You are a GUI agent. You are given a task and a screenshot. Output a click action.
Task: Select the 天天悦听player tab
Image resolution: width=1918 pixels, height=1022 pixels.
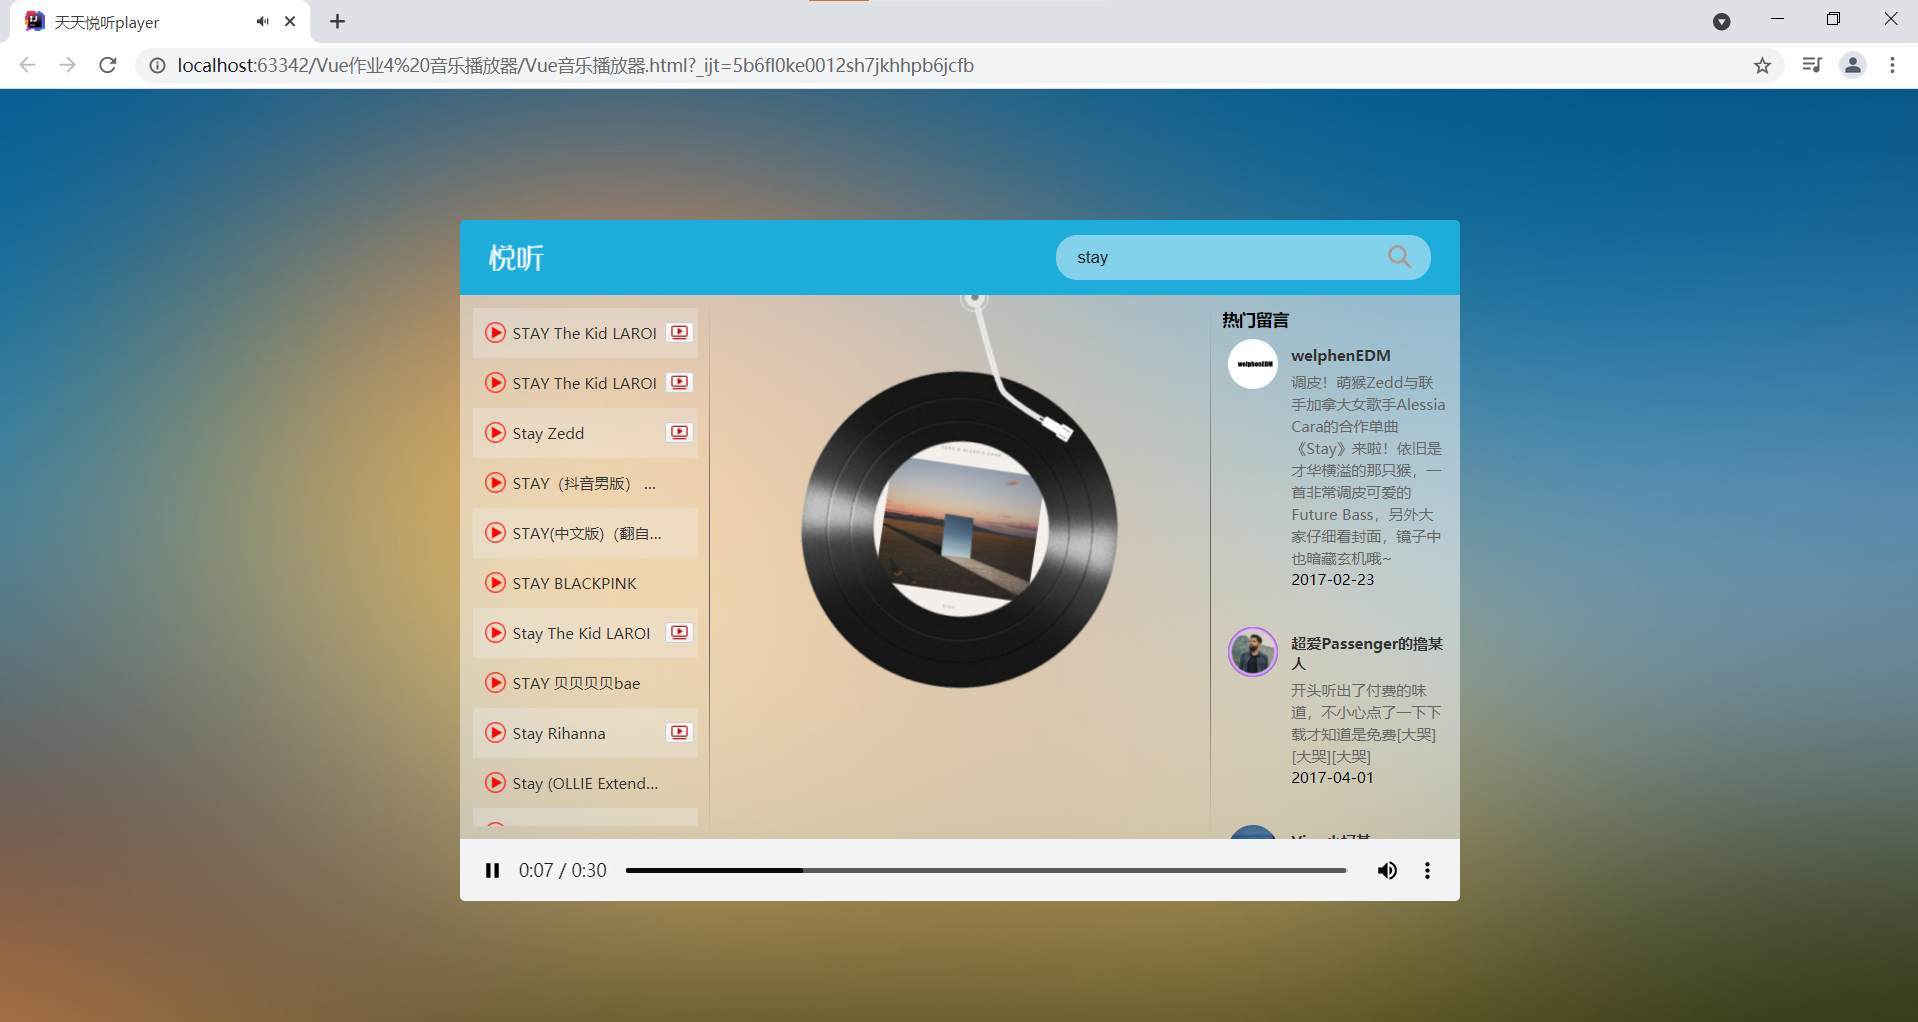(160, 21)
